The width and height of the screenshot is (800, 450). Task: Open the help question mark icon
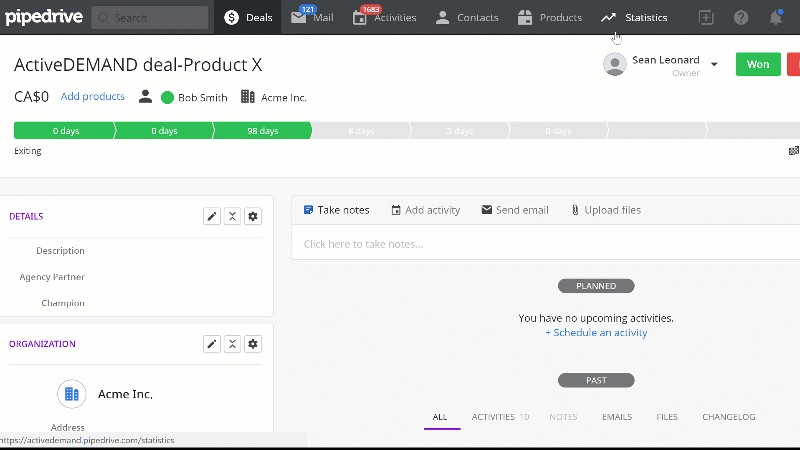[x=741, y=18]
